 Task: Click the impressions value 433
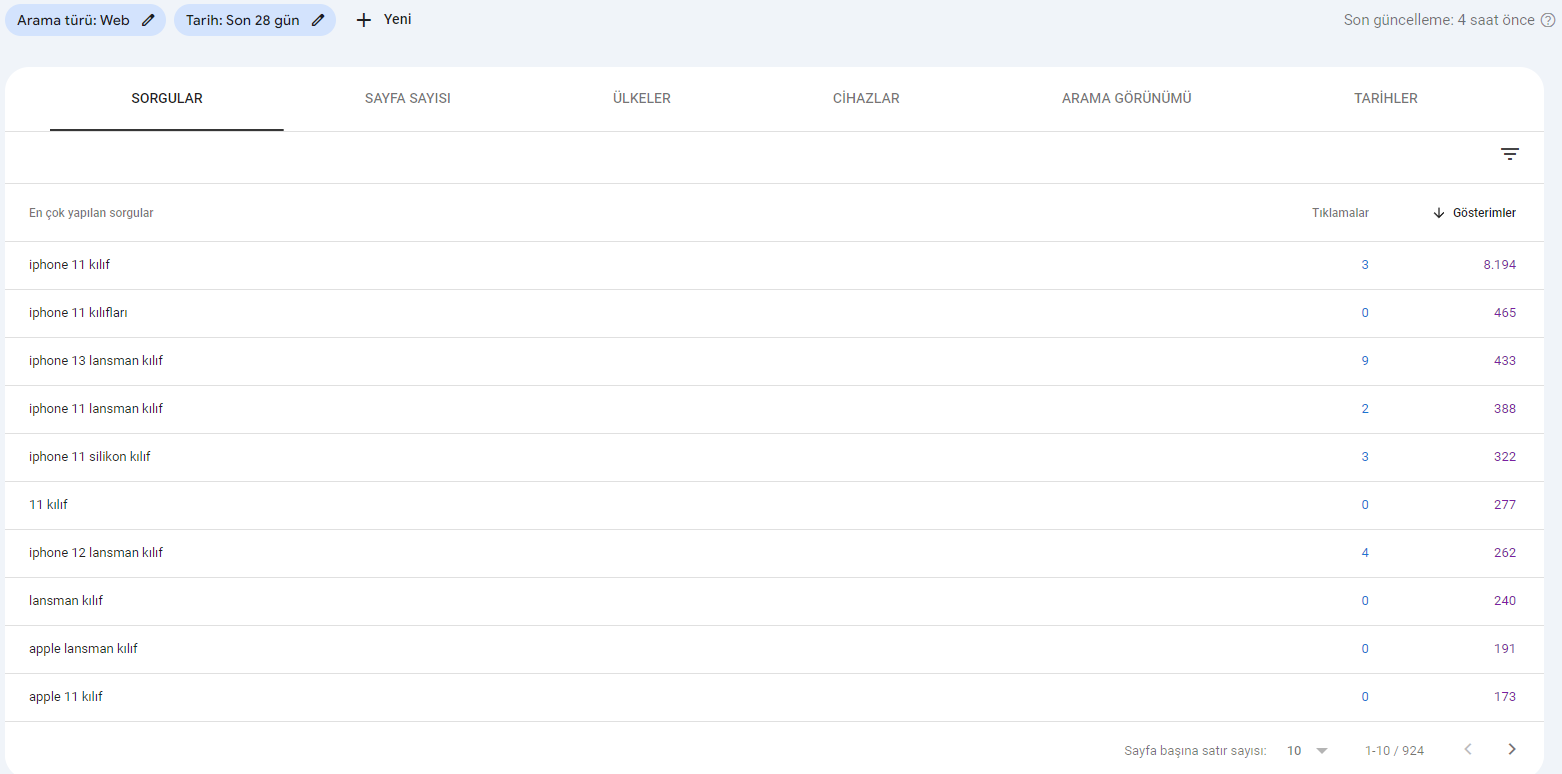[1505, 361]
